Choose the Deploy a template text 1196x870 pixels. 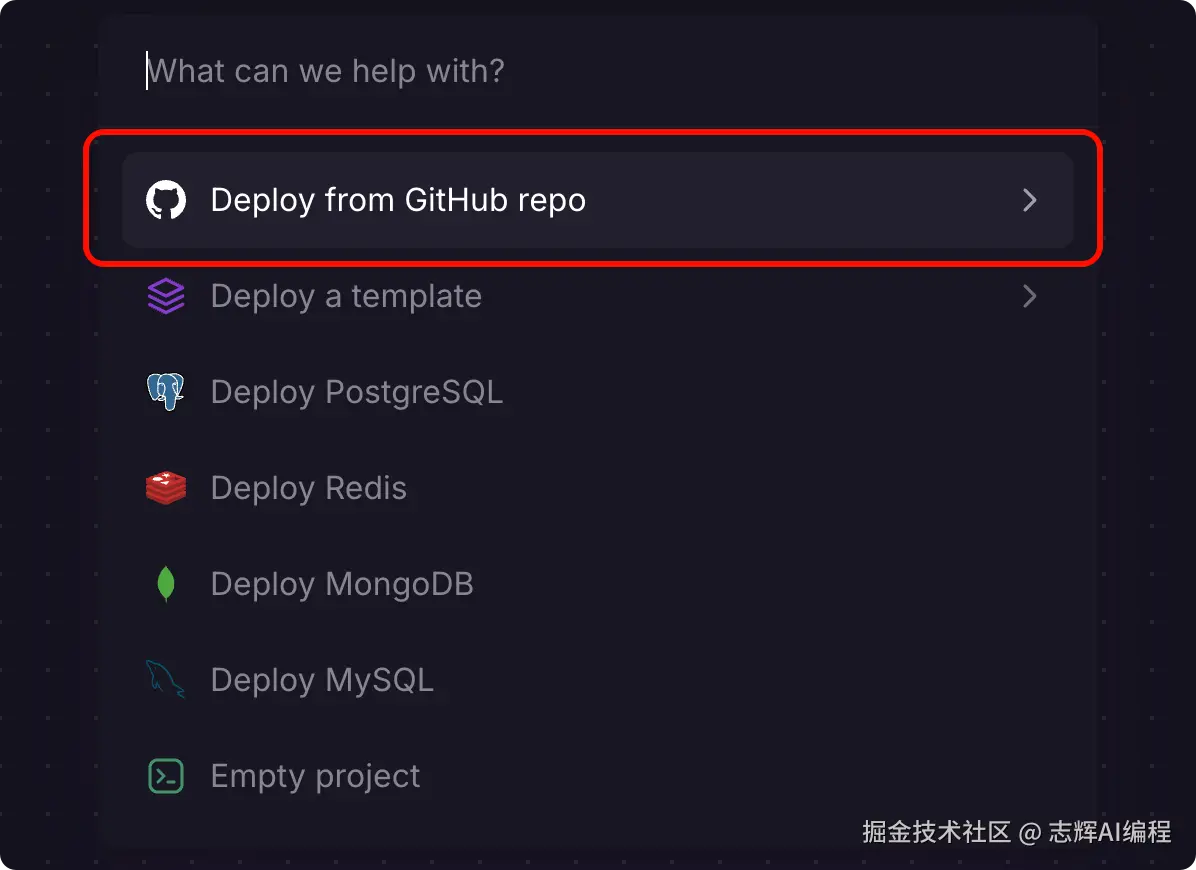tap(346, 296)
